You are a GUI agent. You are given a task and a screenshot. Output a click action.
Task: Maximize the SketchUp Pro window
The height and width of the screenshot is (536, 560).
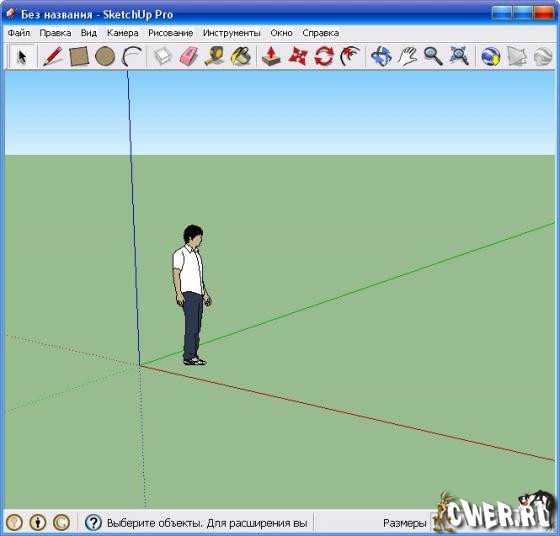[x=522, y=13]
